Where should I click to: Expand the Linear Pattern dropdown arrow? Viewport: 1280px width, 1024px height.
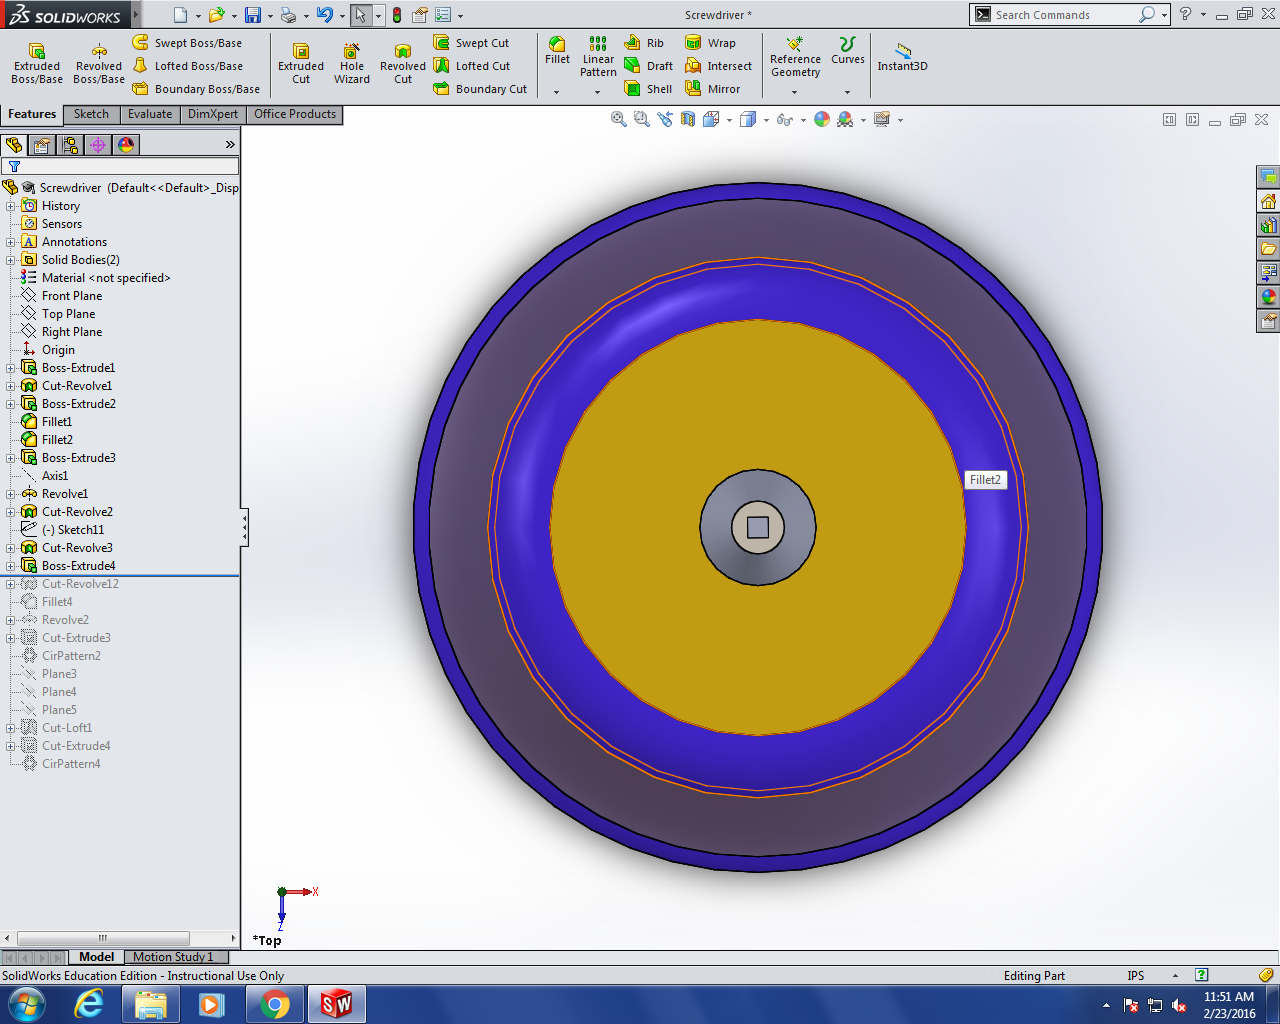point(598,92)
